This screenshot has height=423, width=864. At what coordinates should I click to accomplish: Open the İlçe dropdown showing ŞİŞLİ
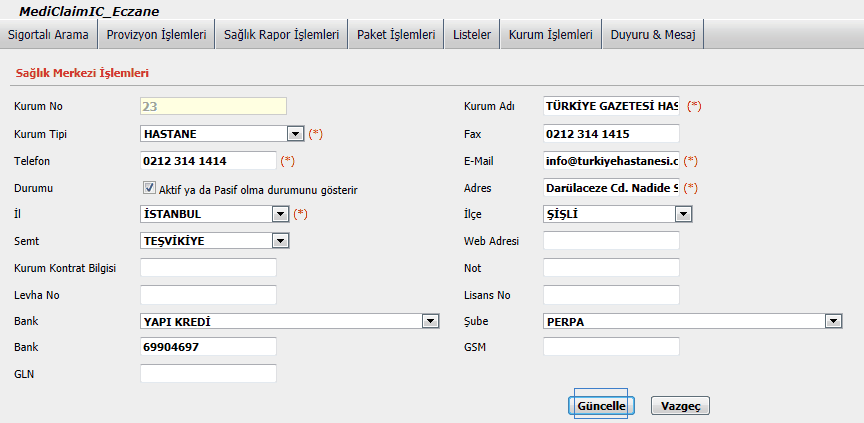pyautogui.click(x=683, y=213)
